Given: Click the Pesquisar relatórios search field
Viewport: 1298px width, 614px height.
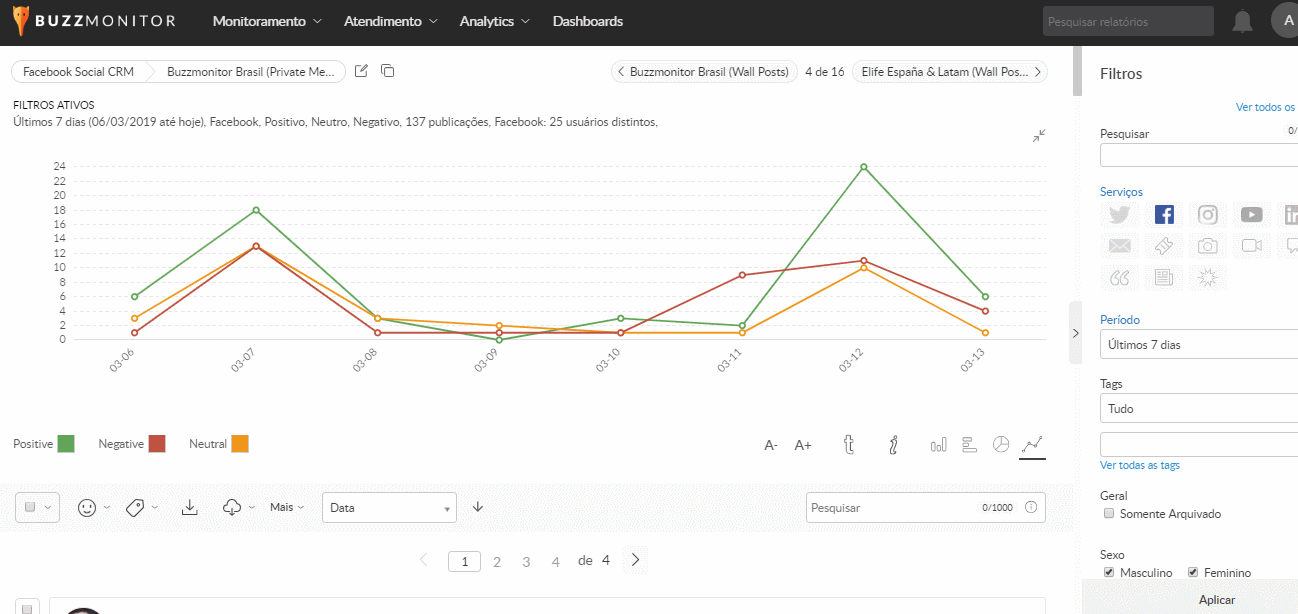Looking at the screenshot, I should click(x=1127, y=21).
